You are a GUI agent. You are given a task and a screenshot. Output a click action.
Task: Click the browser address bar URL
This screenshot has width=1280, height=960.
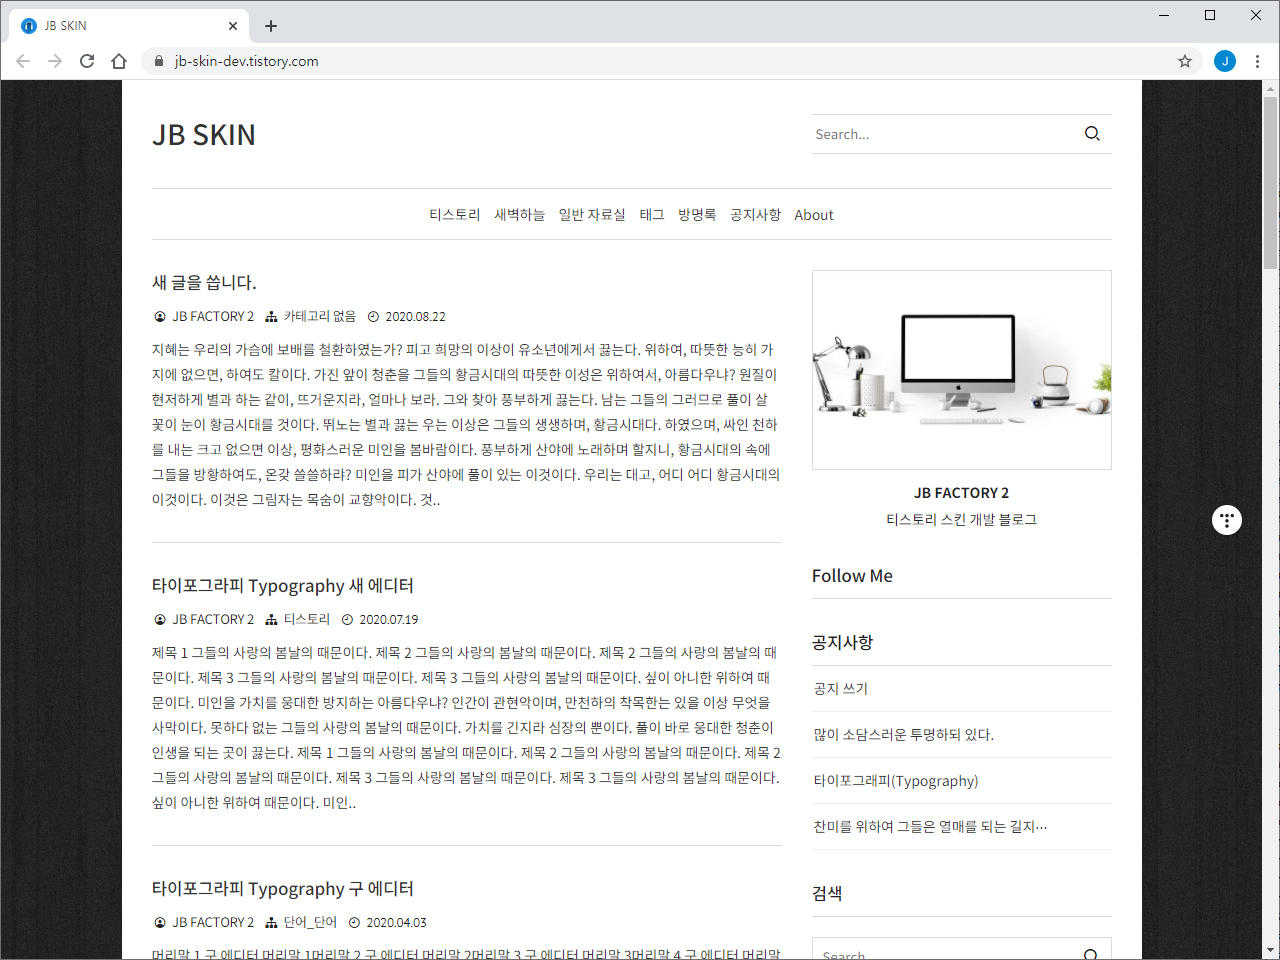(247, 61)
